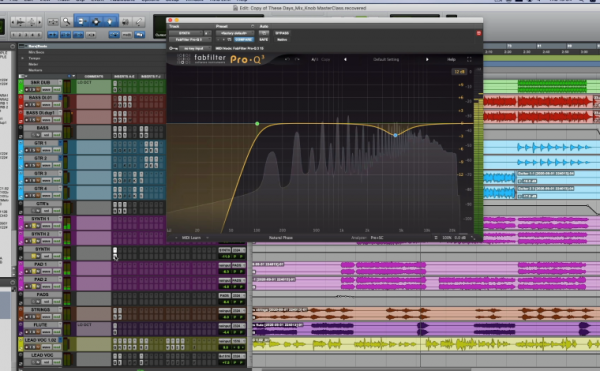Select the yellow LEAD VOC 1.02 audio clip
Viewport: 600px width, 371px height.
pos(426,344)
